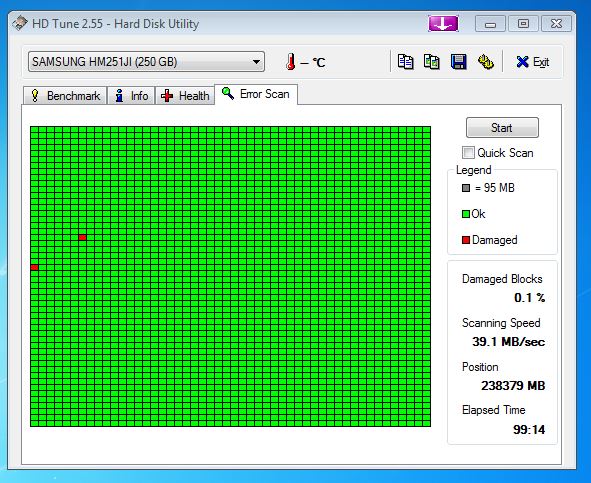The image size is (591, 483).
Task: Switch to the Health tab
Action: [x=185, y=96]
